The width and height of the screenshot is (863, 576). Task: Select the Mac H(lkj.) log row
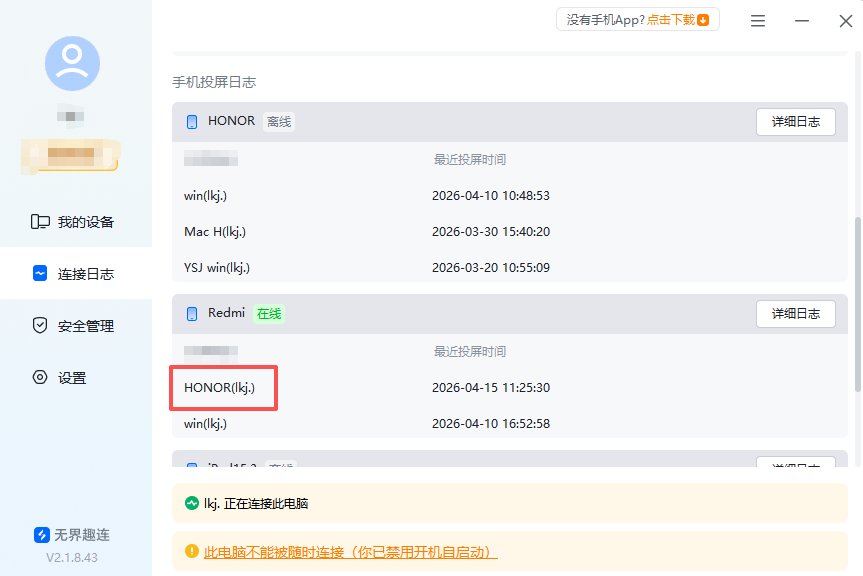coord(215,232)
